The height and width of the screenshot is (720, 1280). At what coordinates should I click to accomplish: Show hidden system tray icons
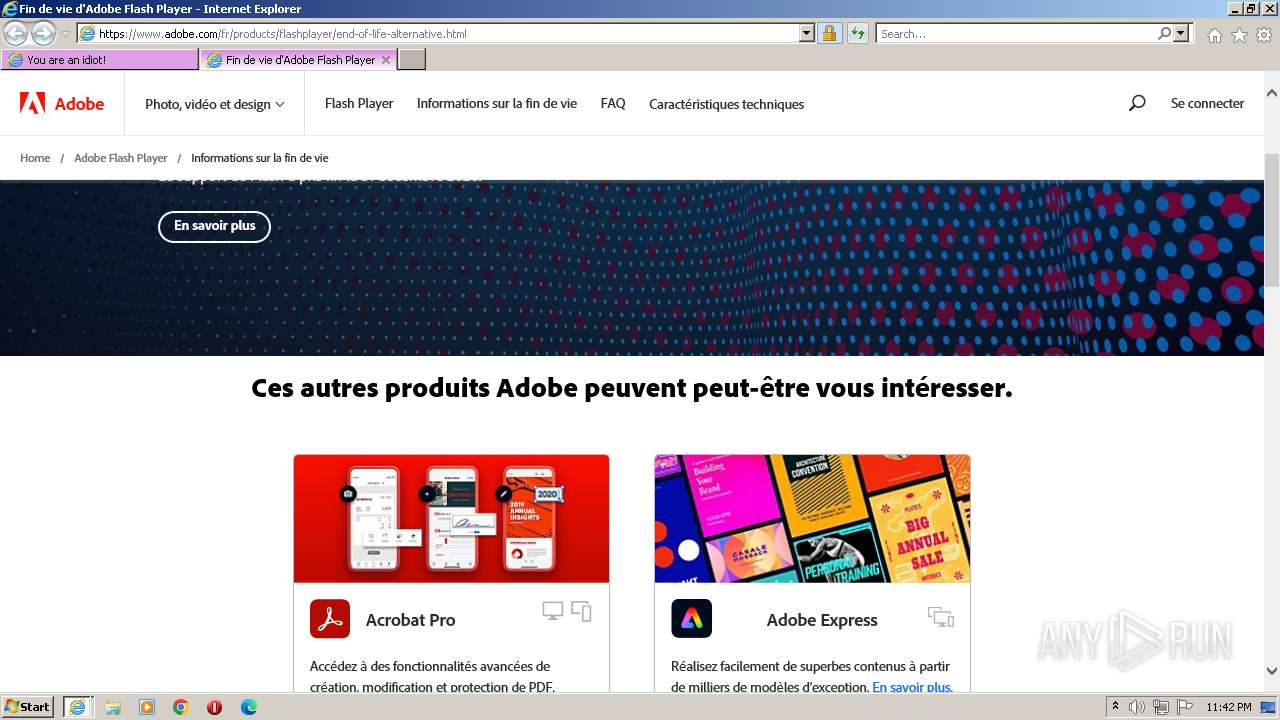[1116, 707]
